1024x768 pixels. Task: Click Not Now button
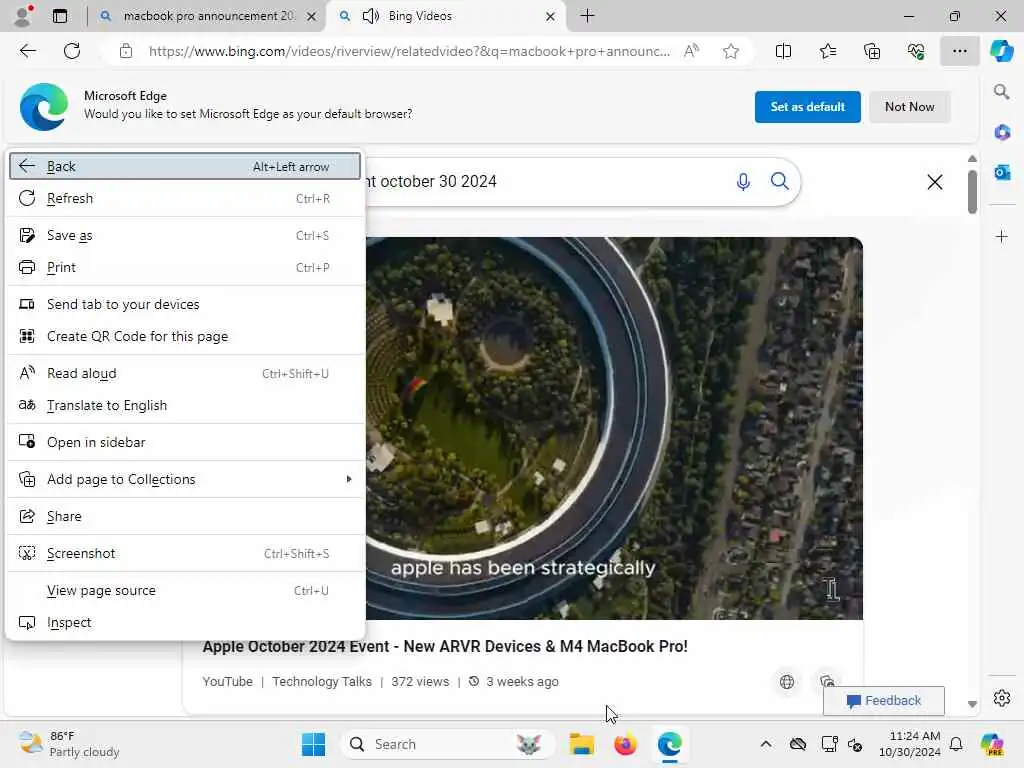[909, 107]
